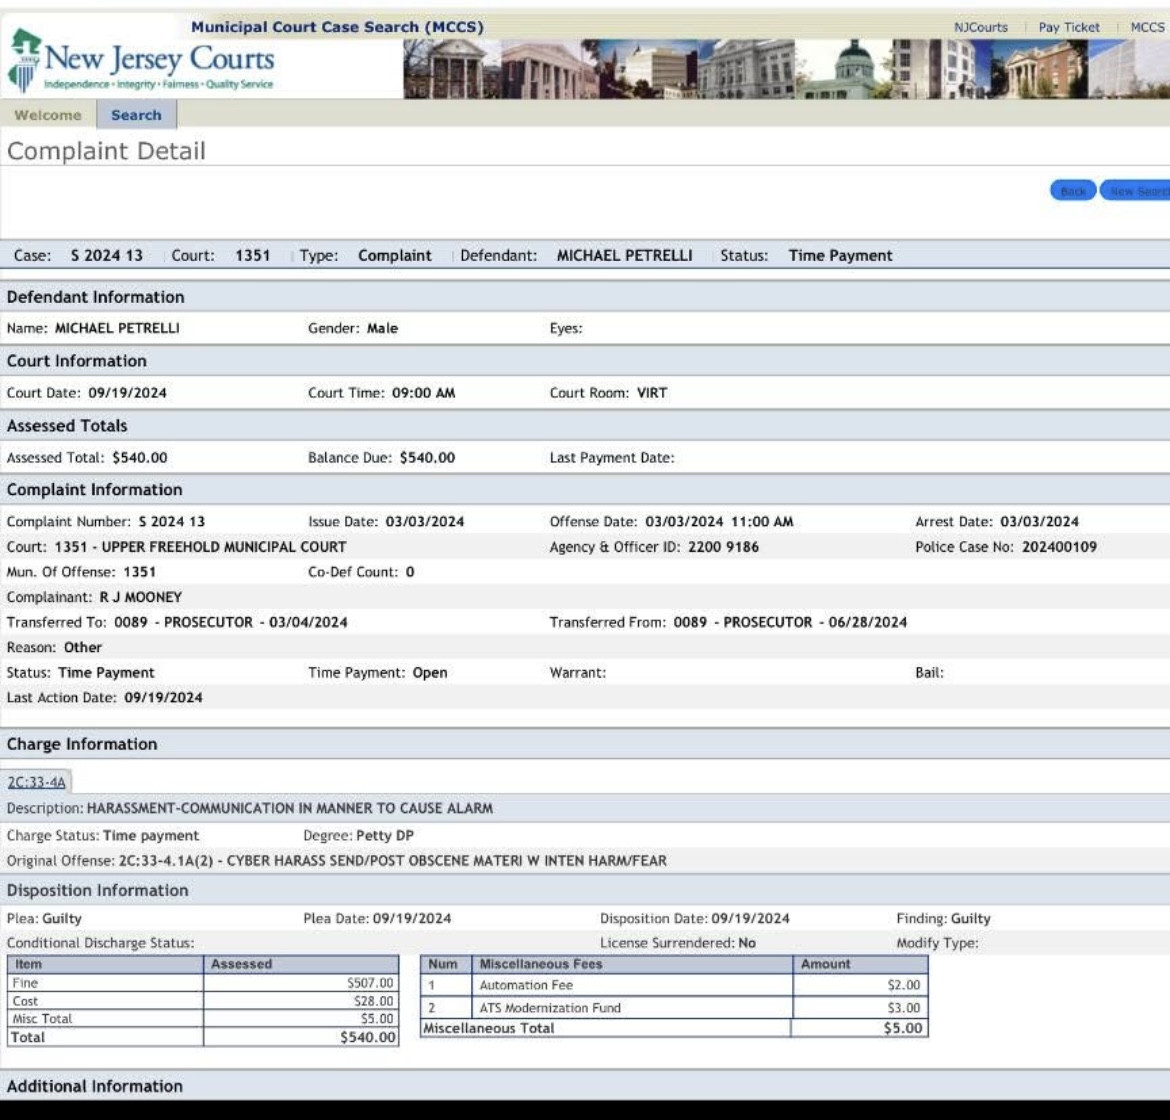Click the Additional Information section header

pyautogui.click(x=585, y=1086)
